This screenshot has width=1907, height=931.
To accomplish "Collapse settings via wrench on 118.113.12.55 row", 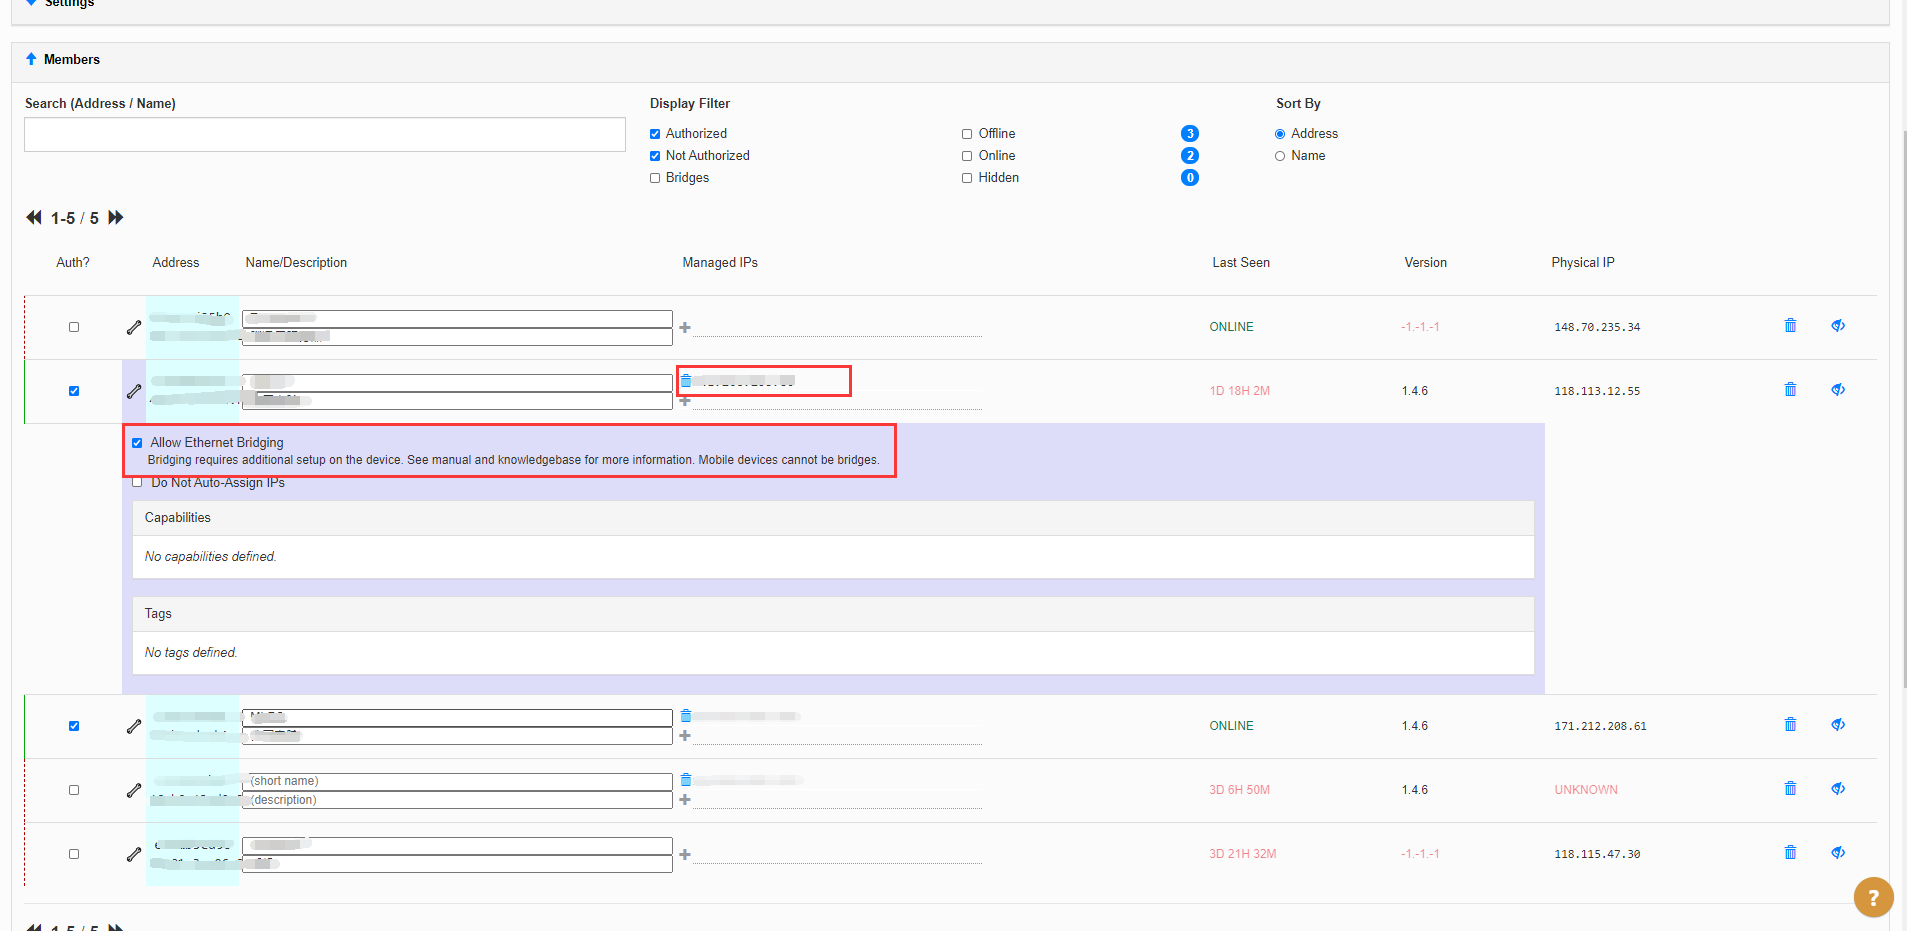I will tap(134, 392).
